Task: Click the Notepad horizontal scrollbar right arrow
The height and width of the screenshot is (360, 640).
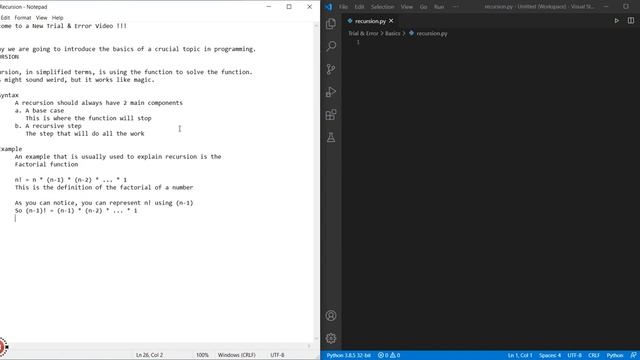Action: [309, 346]
